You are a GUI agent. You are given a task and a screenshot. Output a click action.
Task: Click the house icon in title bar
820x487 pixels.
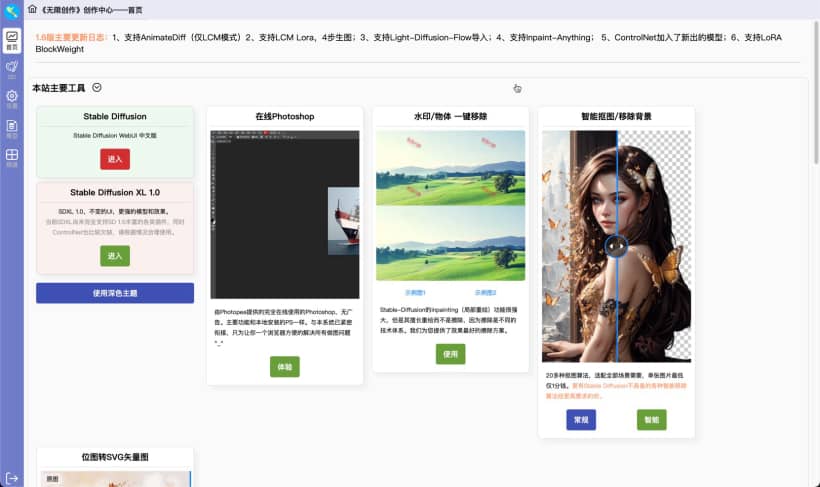pos(32,9)
